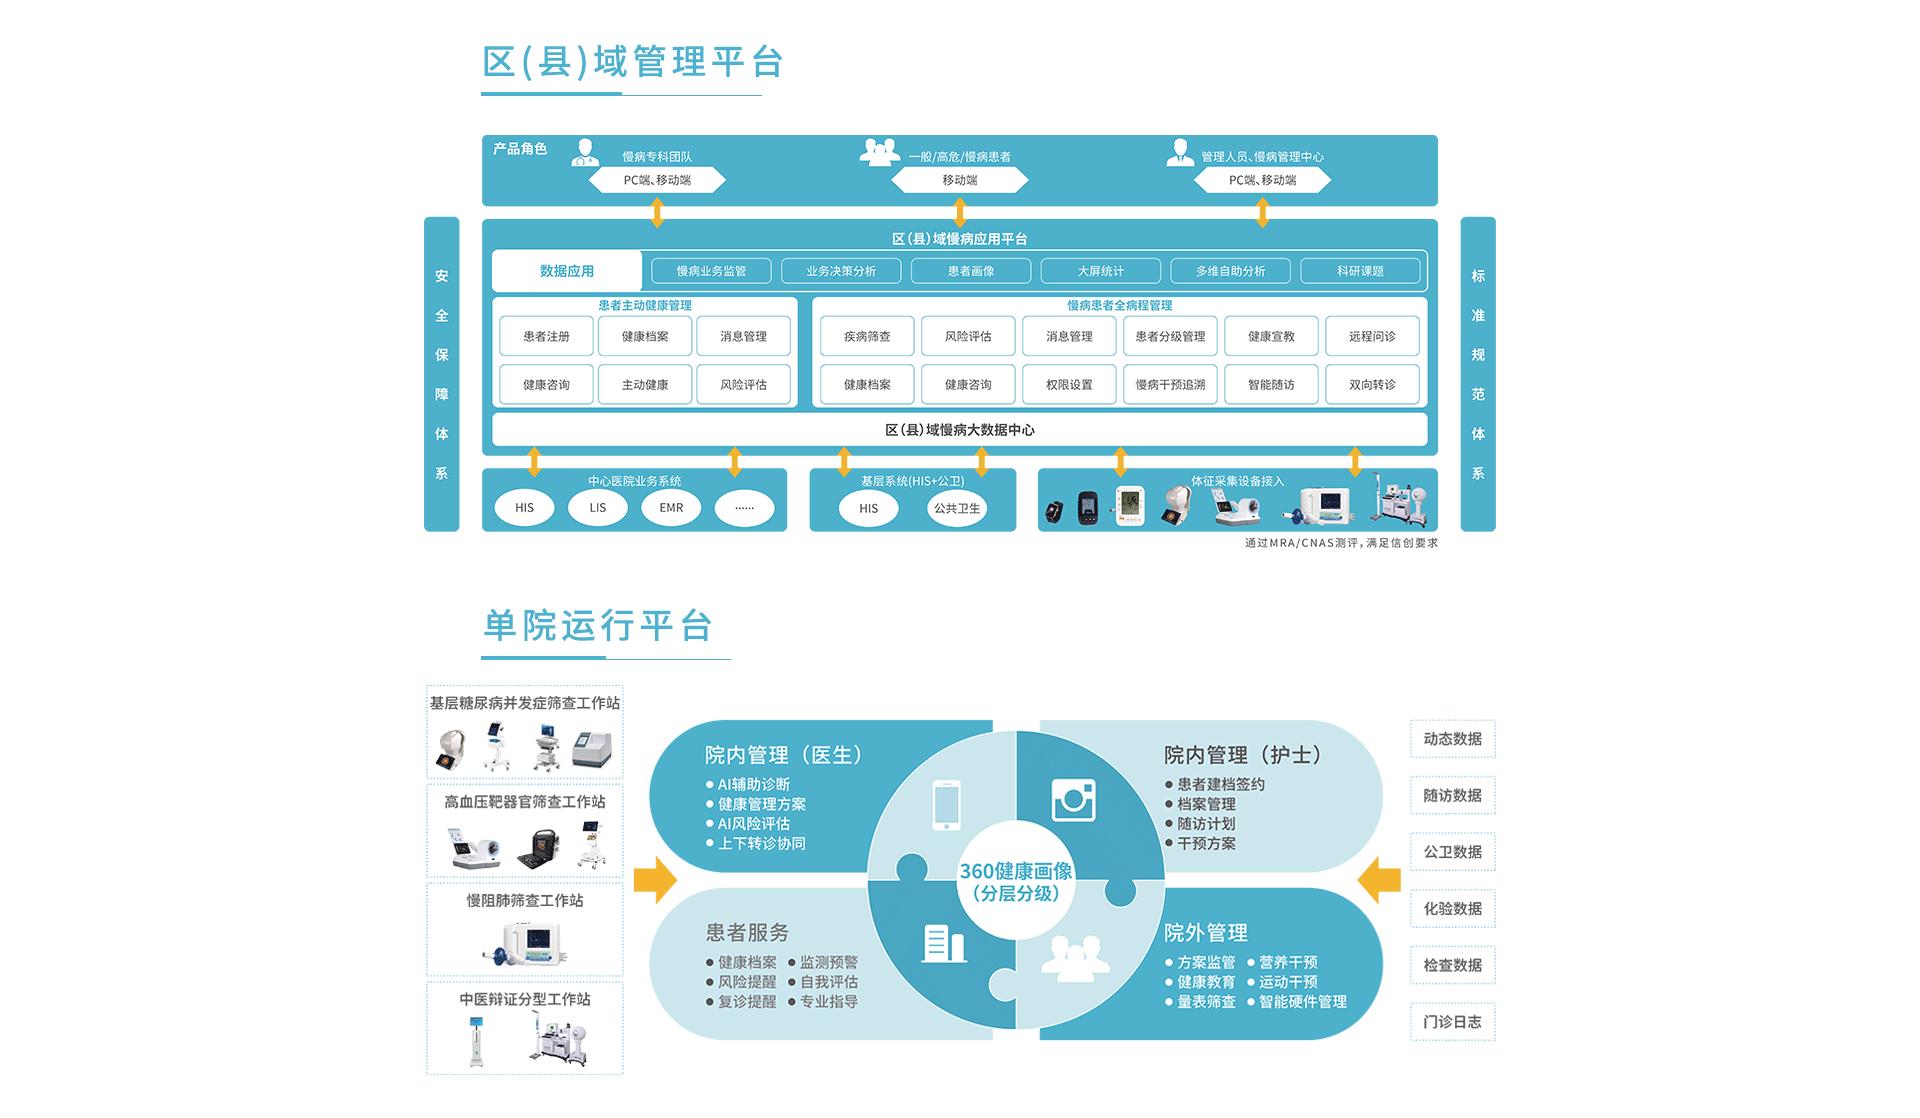
Task: Open the 化验数据 box
Action: (x=1453, y=909)
